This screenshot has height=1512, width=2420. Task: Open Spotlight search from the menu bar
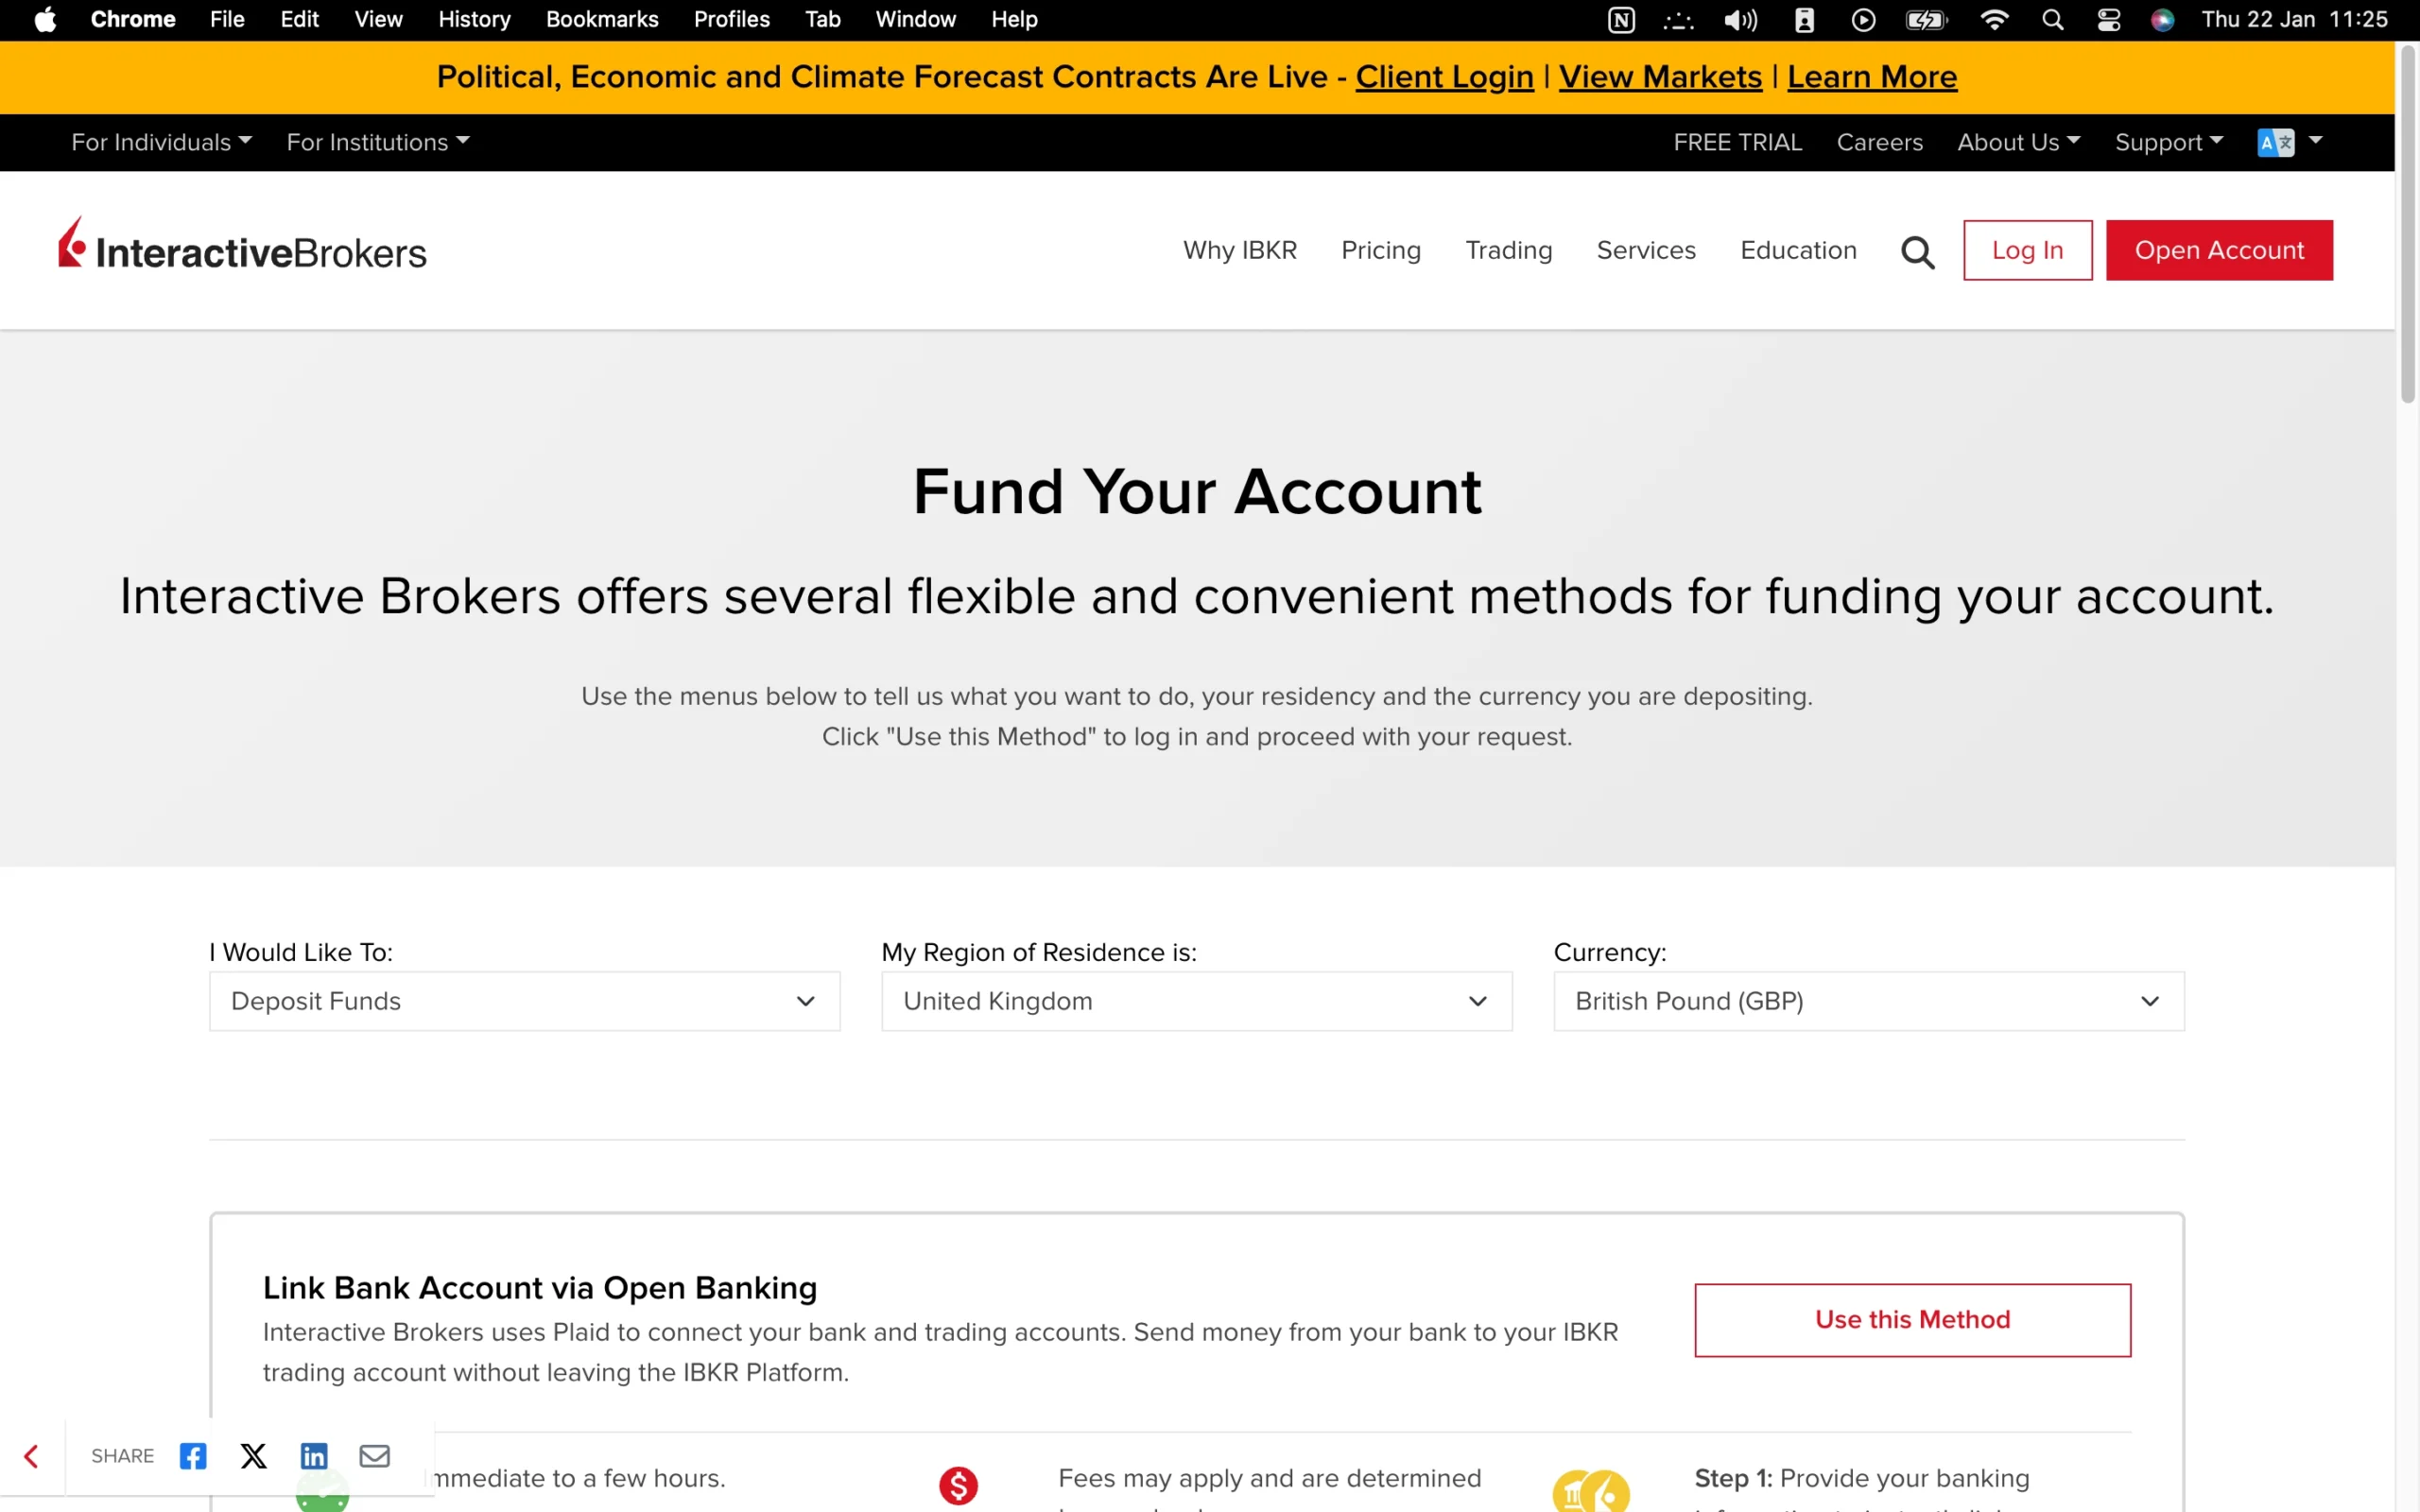click(x=2052, y=19)
